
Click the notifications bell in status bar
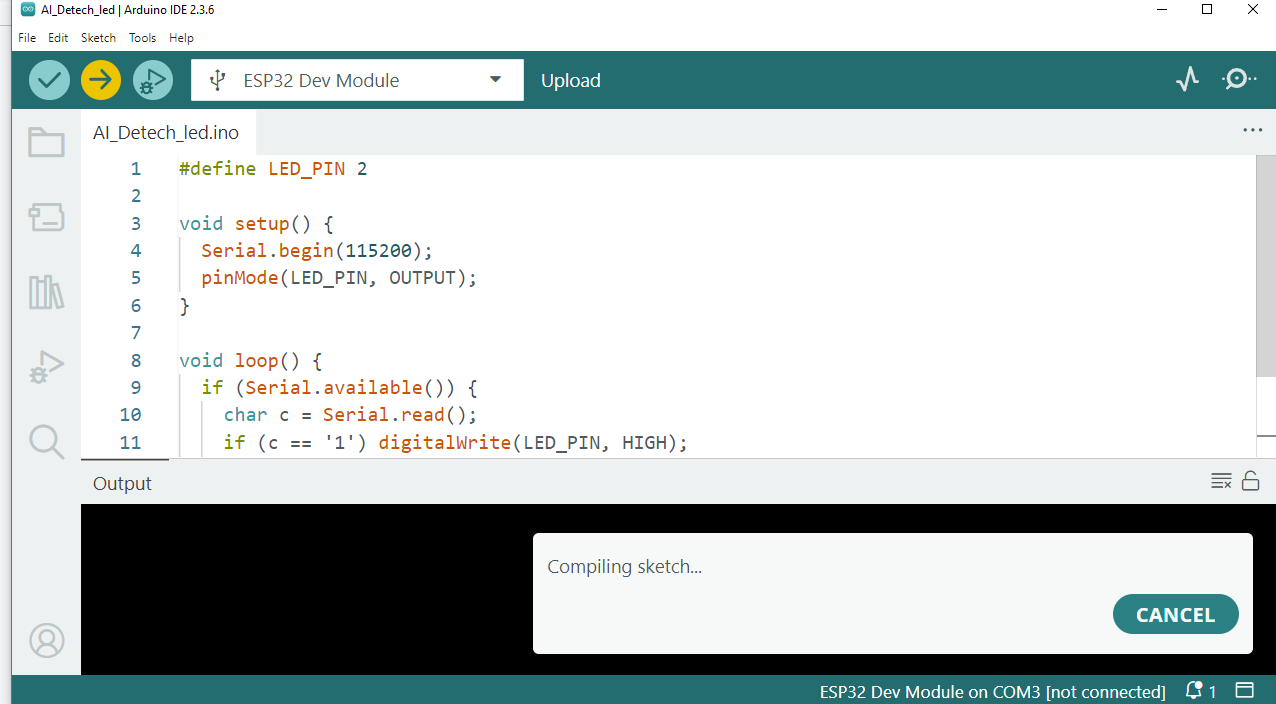(x=1196, y=691)
